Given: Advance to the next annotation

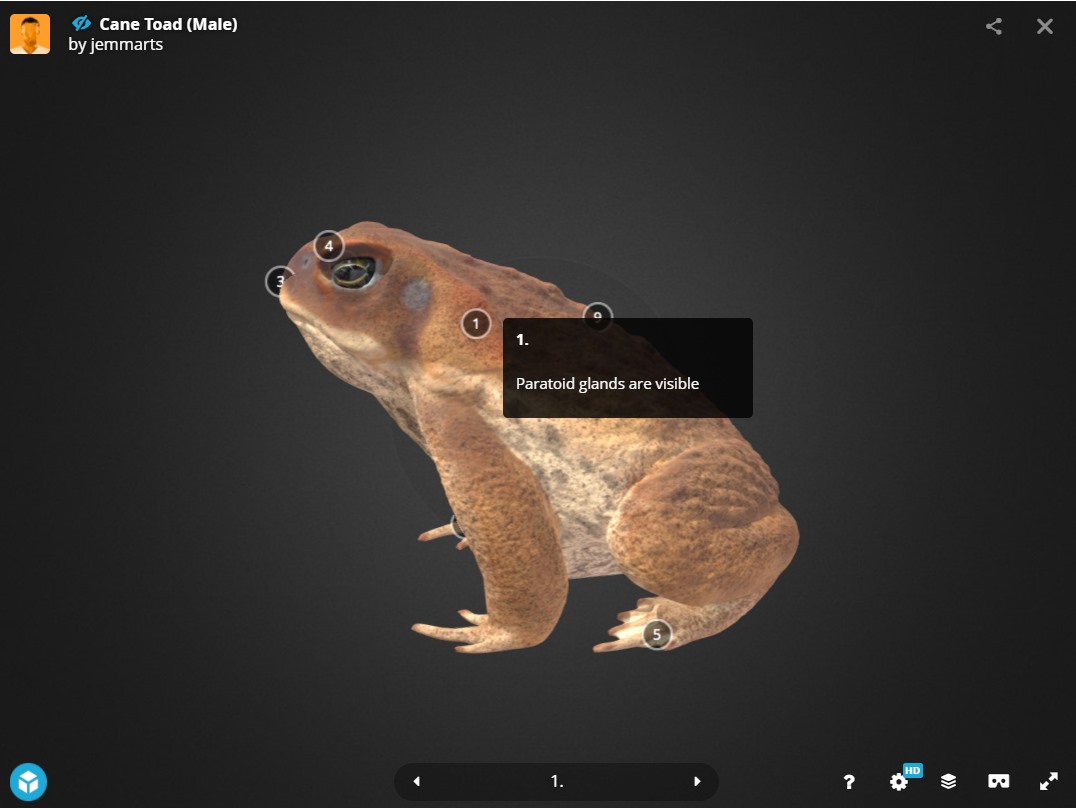Looking at the screenshot, I should (697, 782).
